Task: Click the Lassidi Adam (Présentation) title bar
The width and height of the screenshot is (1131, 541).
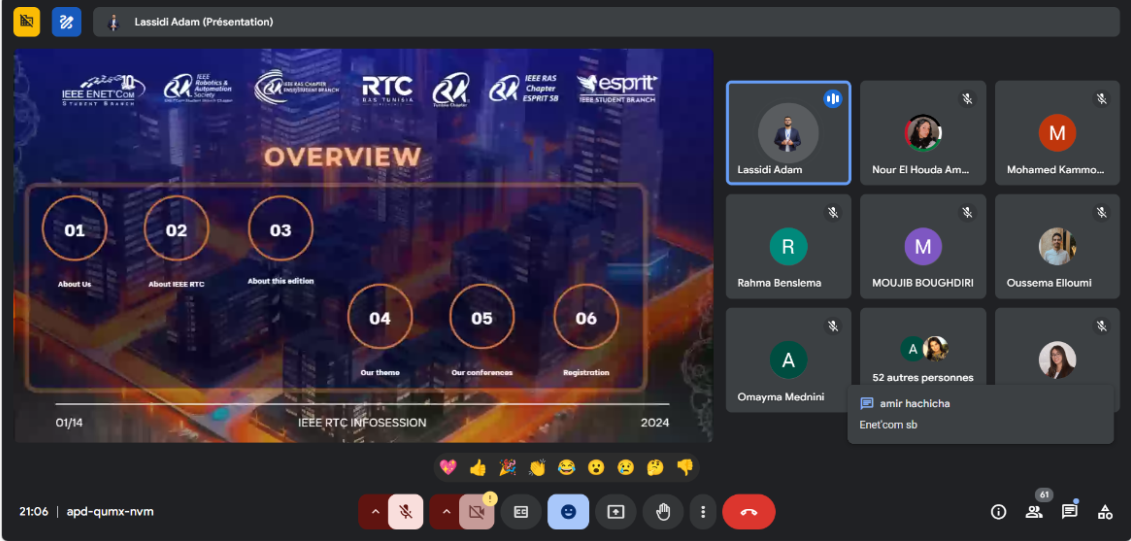Action: tap(606, 22)
